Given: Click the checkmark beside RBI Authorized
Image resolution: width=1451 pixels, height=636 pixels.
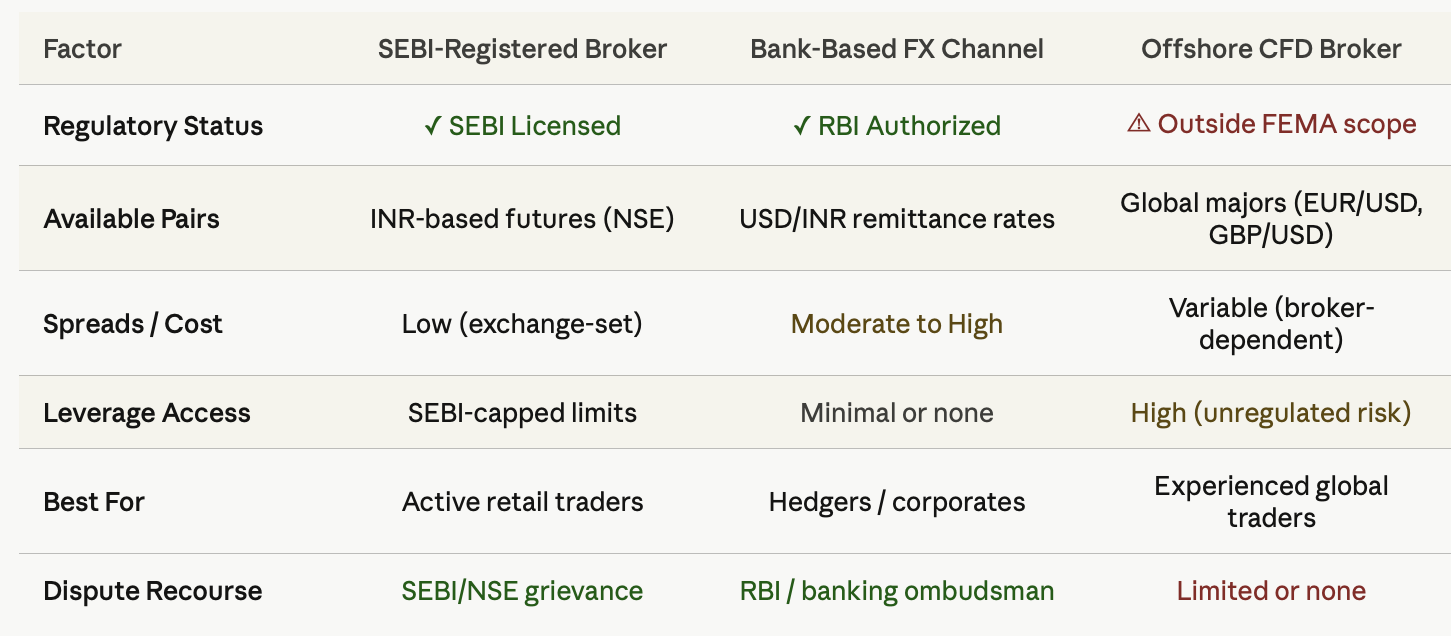Looking at the screenshot, I should click(800, 126).
